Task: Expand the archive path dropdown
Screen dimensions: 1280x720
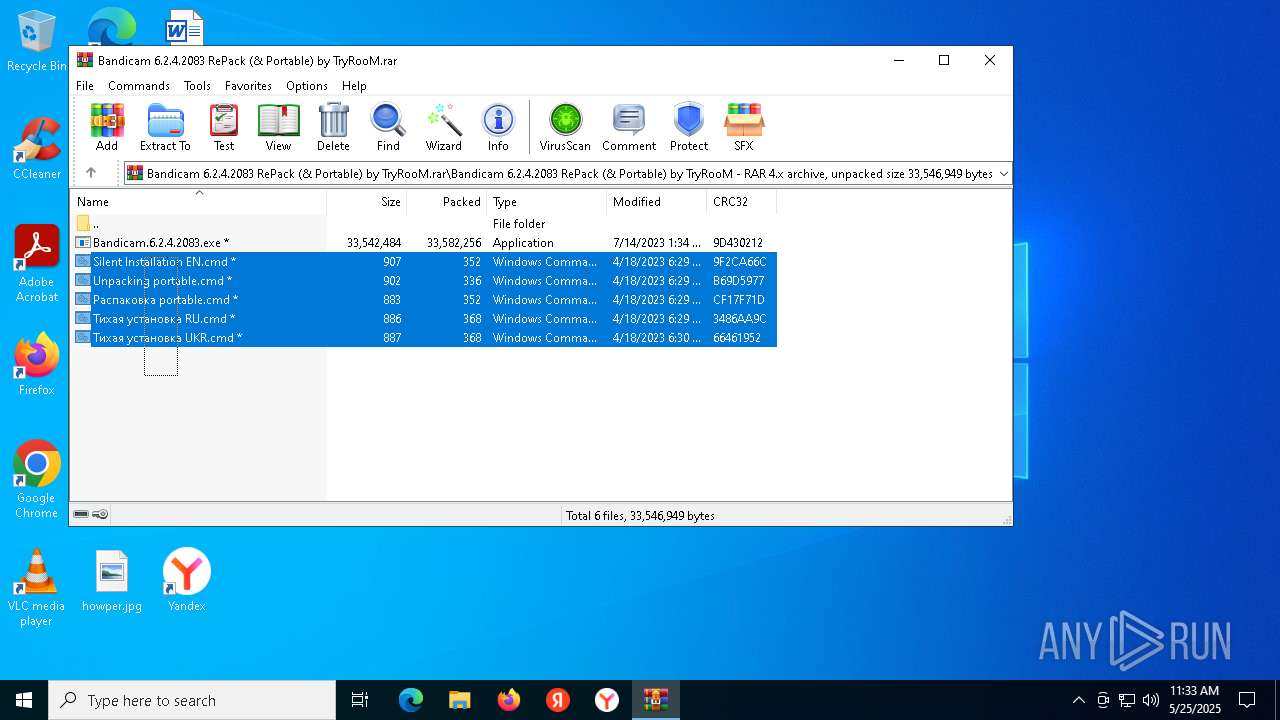Action: (1003, 174)
